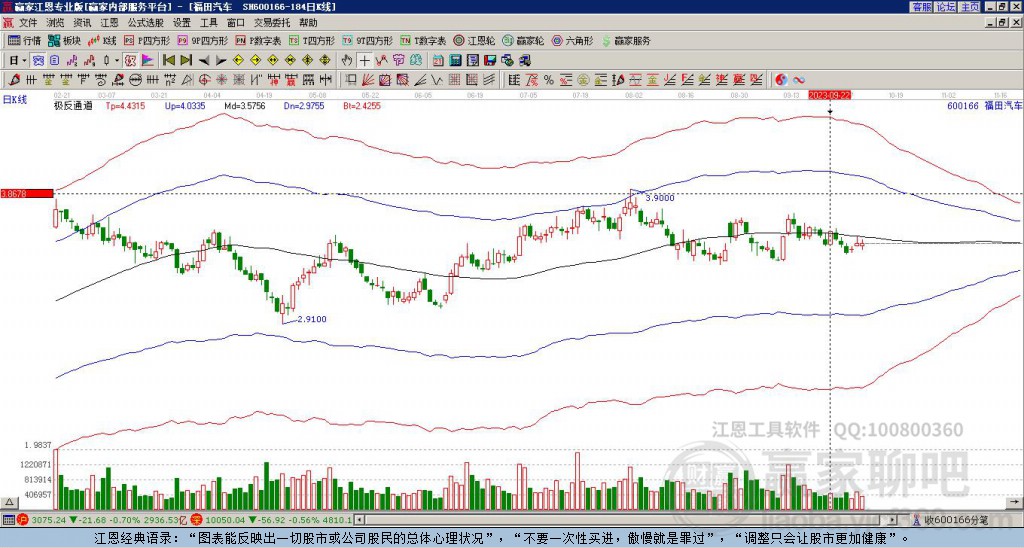The height and width of the screenshot is (548, 1024).
Task: Open the T四方形 tool
Action: coord(312,40)
